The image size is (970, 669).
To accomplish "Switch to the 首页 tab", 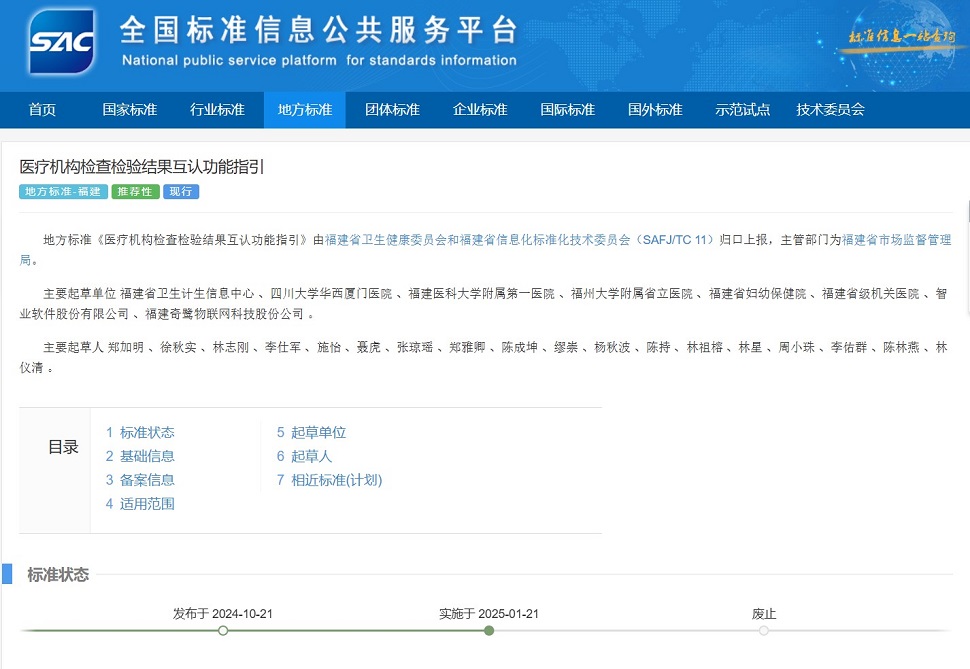I will coord(42,110).
